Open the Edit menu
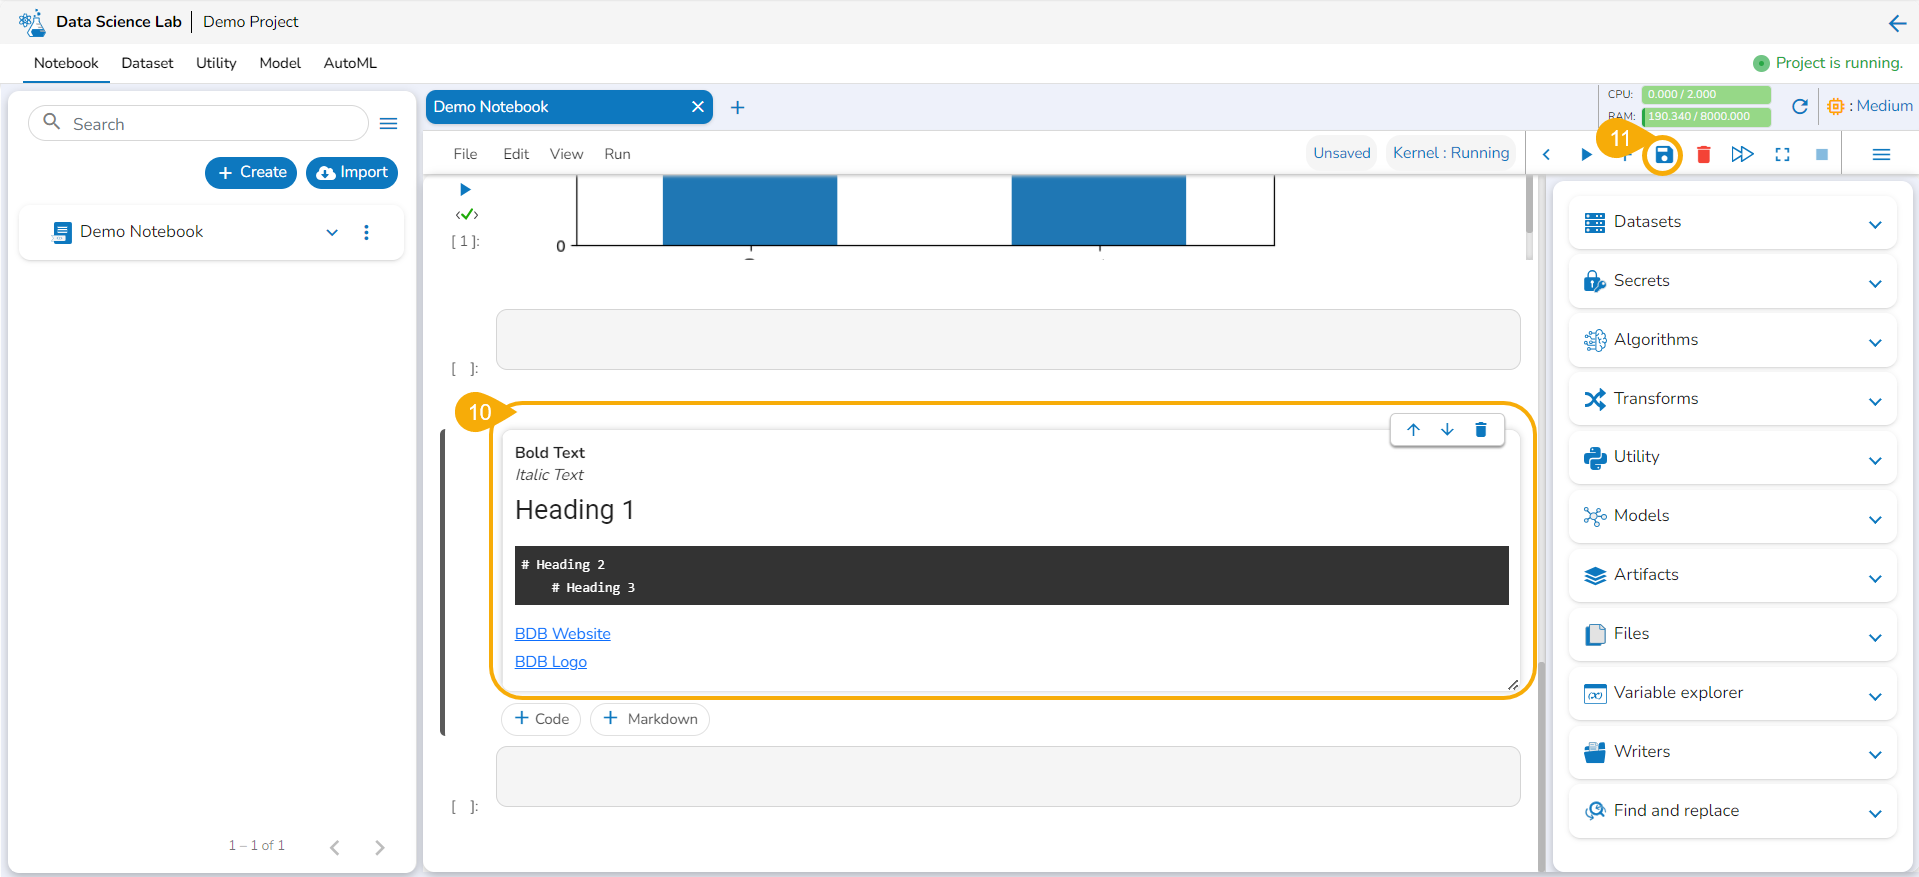The image size is (1919, 877). tap(516, 154)
